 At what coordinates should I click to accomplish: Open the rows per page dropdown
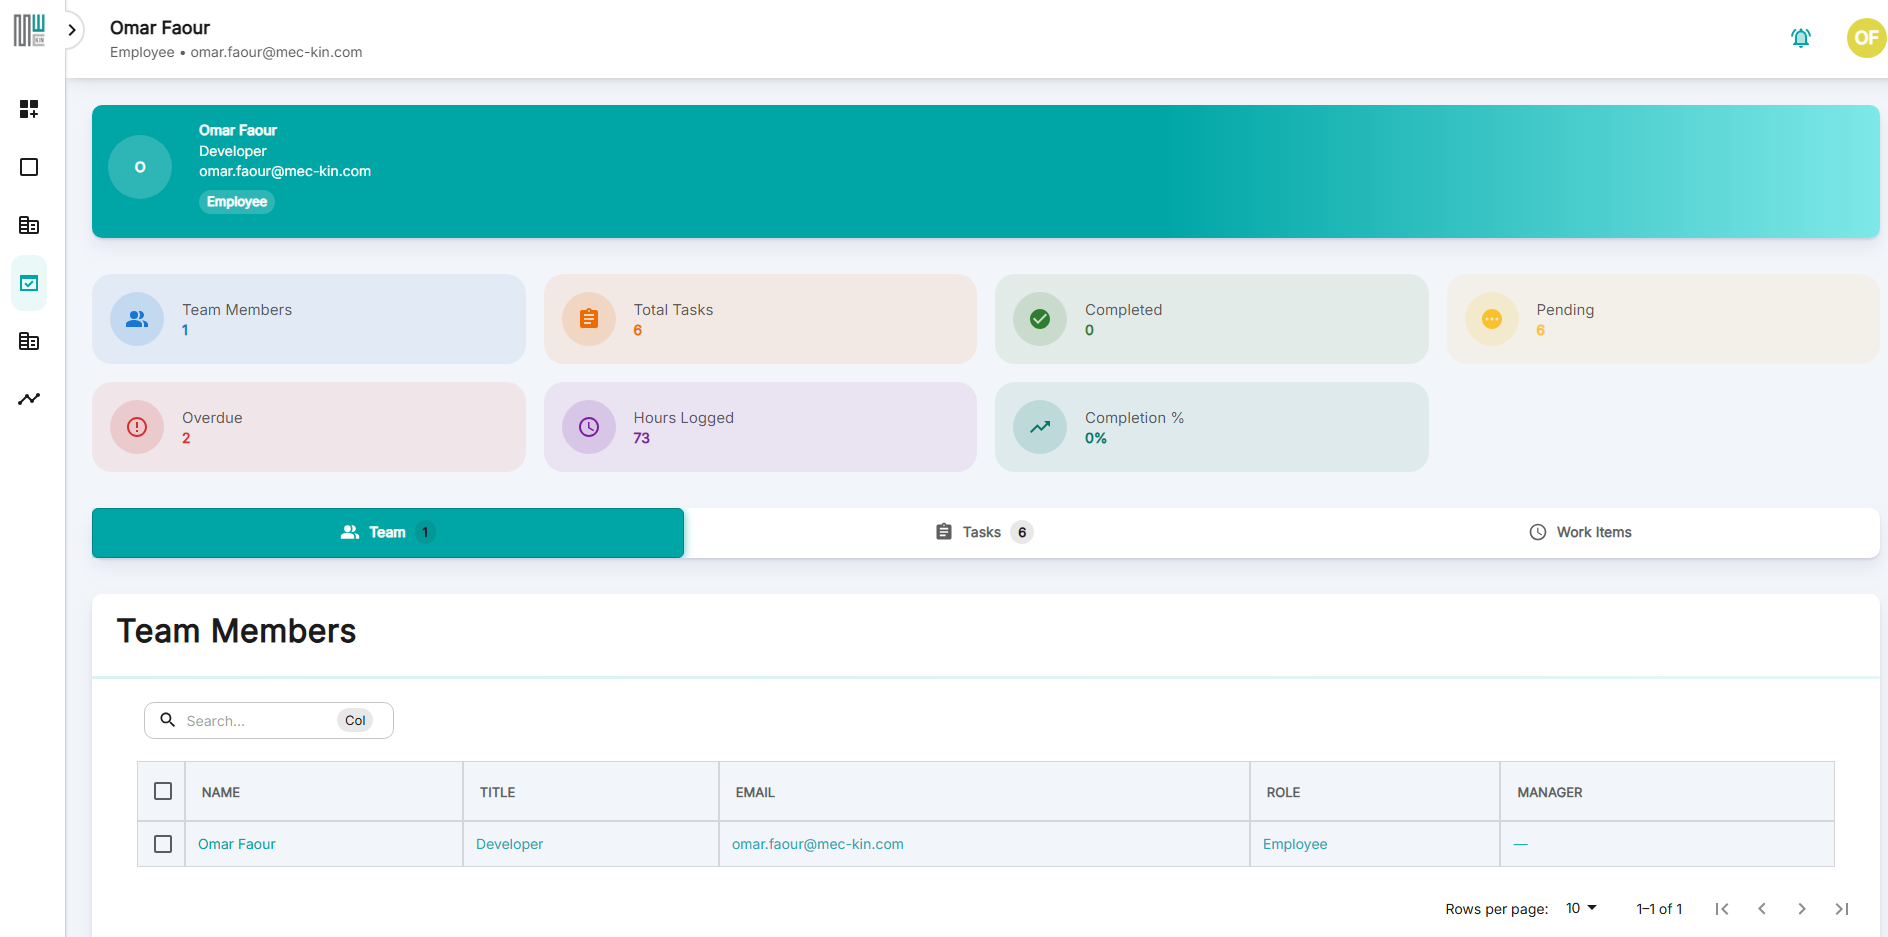click(1581, 908)
